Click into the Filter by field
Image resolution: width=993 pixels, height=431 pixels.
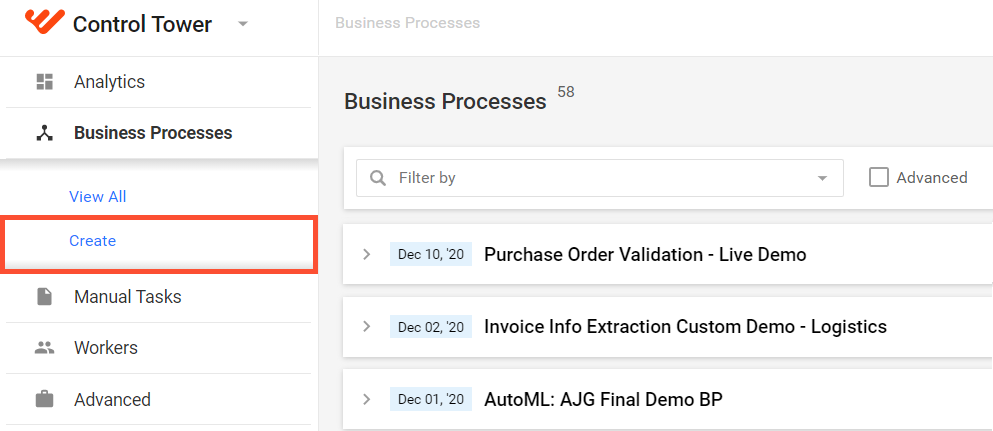pyautogui.click(x=600, y=178)
